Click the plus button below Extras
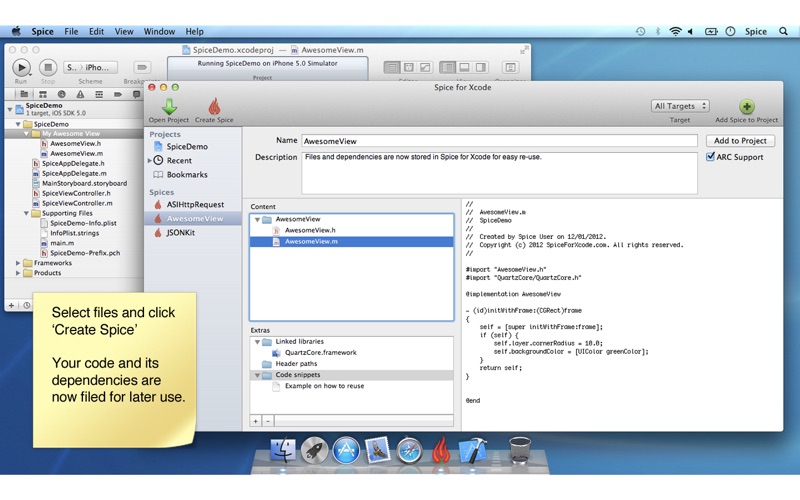Image resolution: width=800 pixels, height=500 pixels. click(256, 421)
